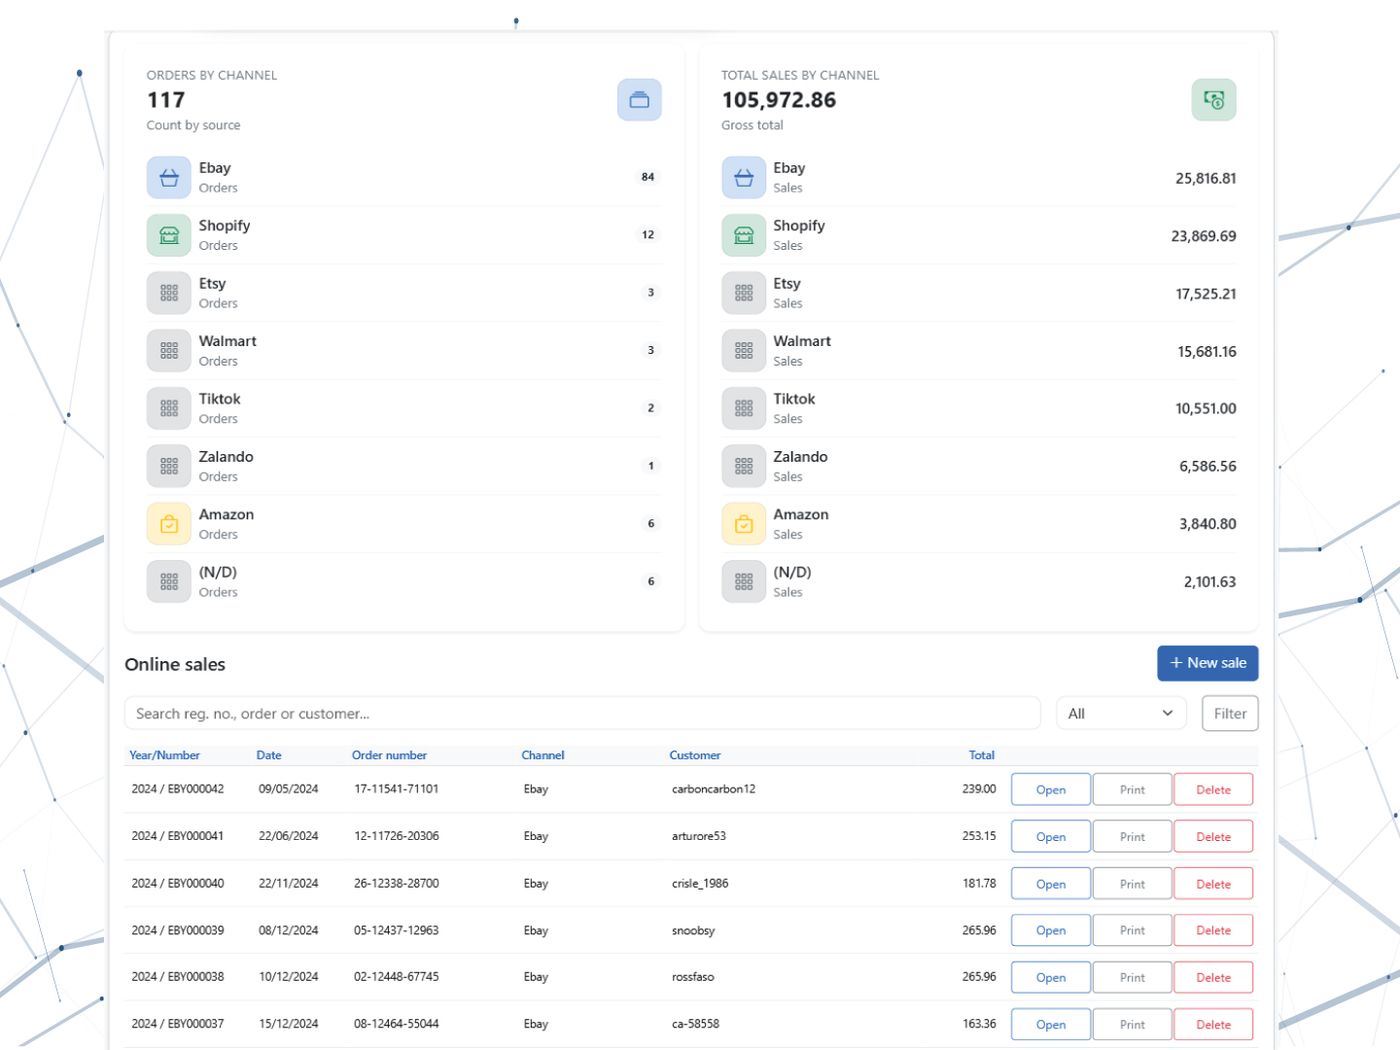Click the Walmart Orders grid icon
The image size is (1400, 1050).
(169, 351)
